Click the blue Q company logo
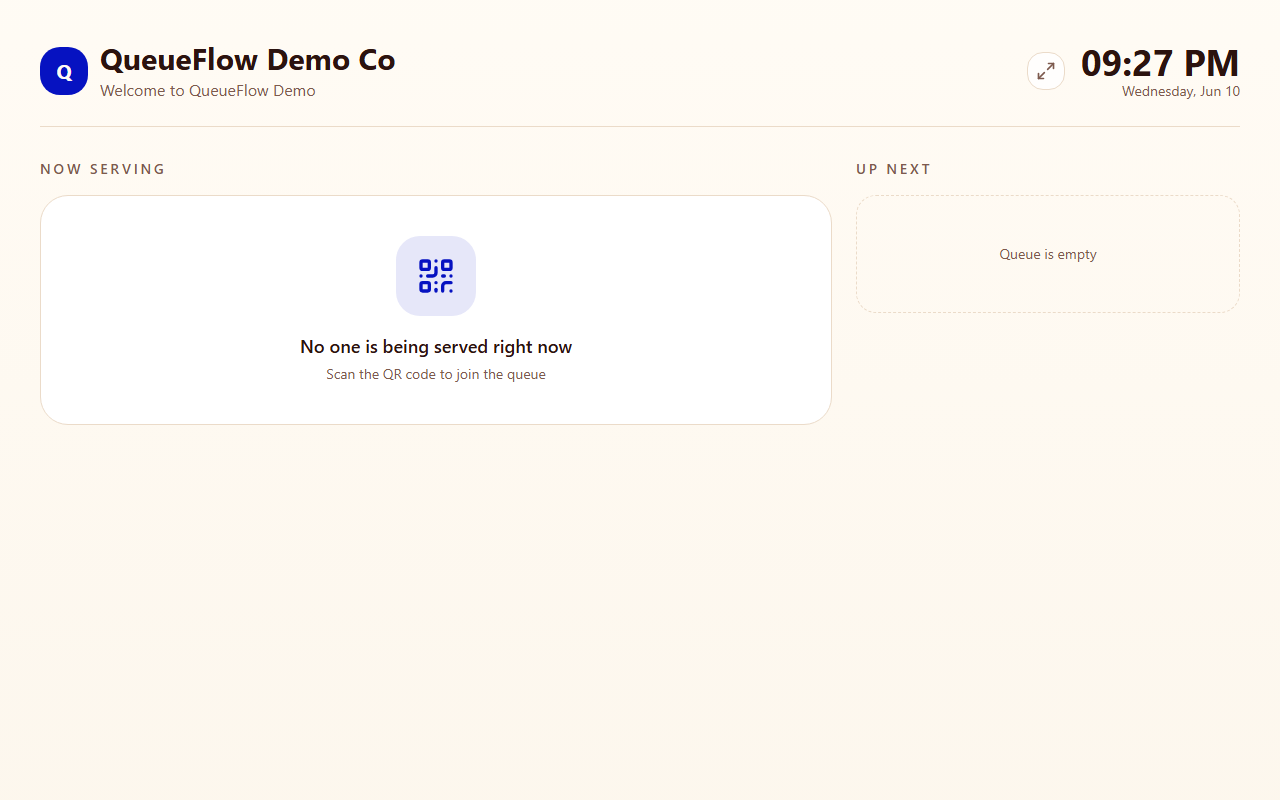Image resolution: width=1280 pixels, height=800 pixels. click(64, 71)
